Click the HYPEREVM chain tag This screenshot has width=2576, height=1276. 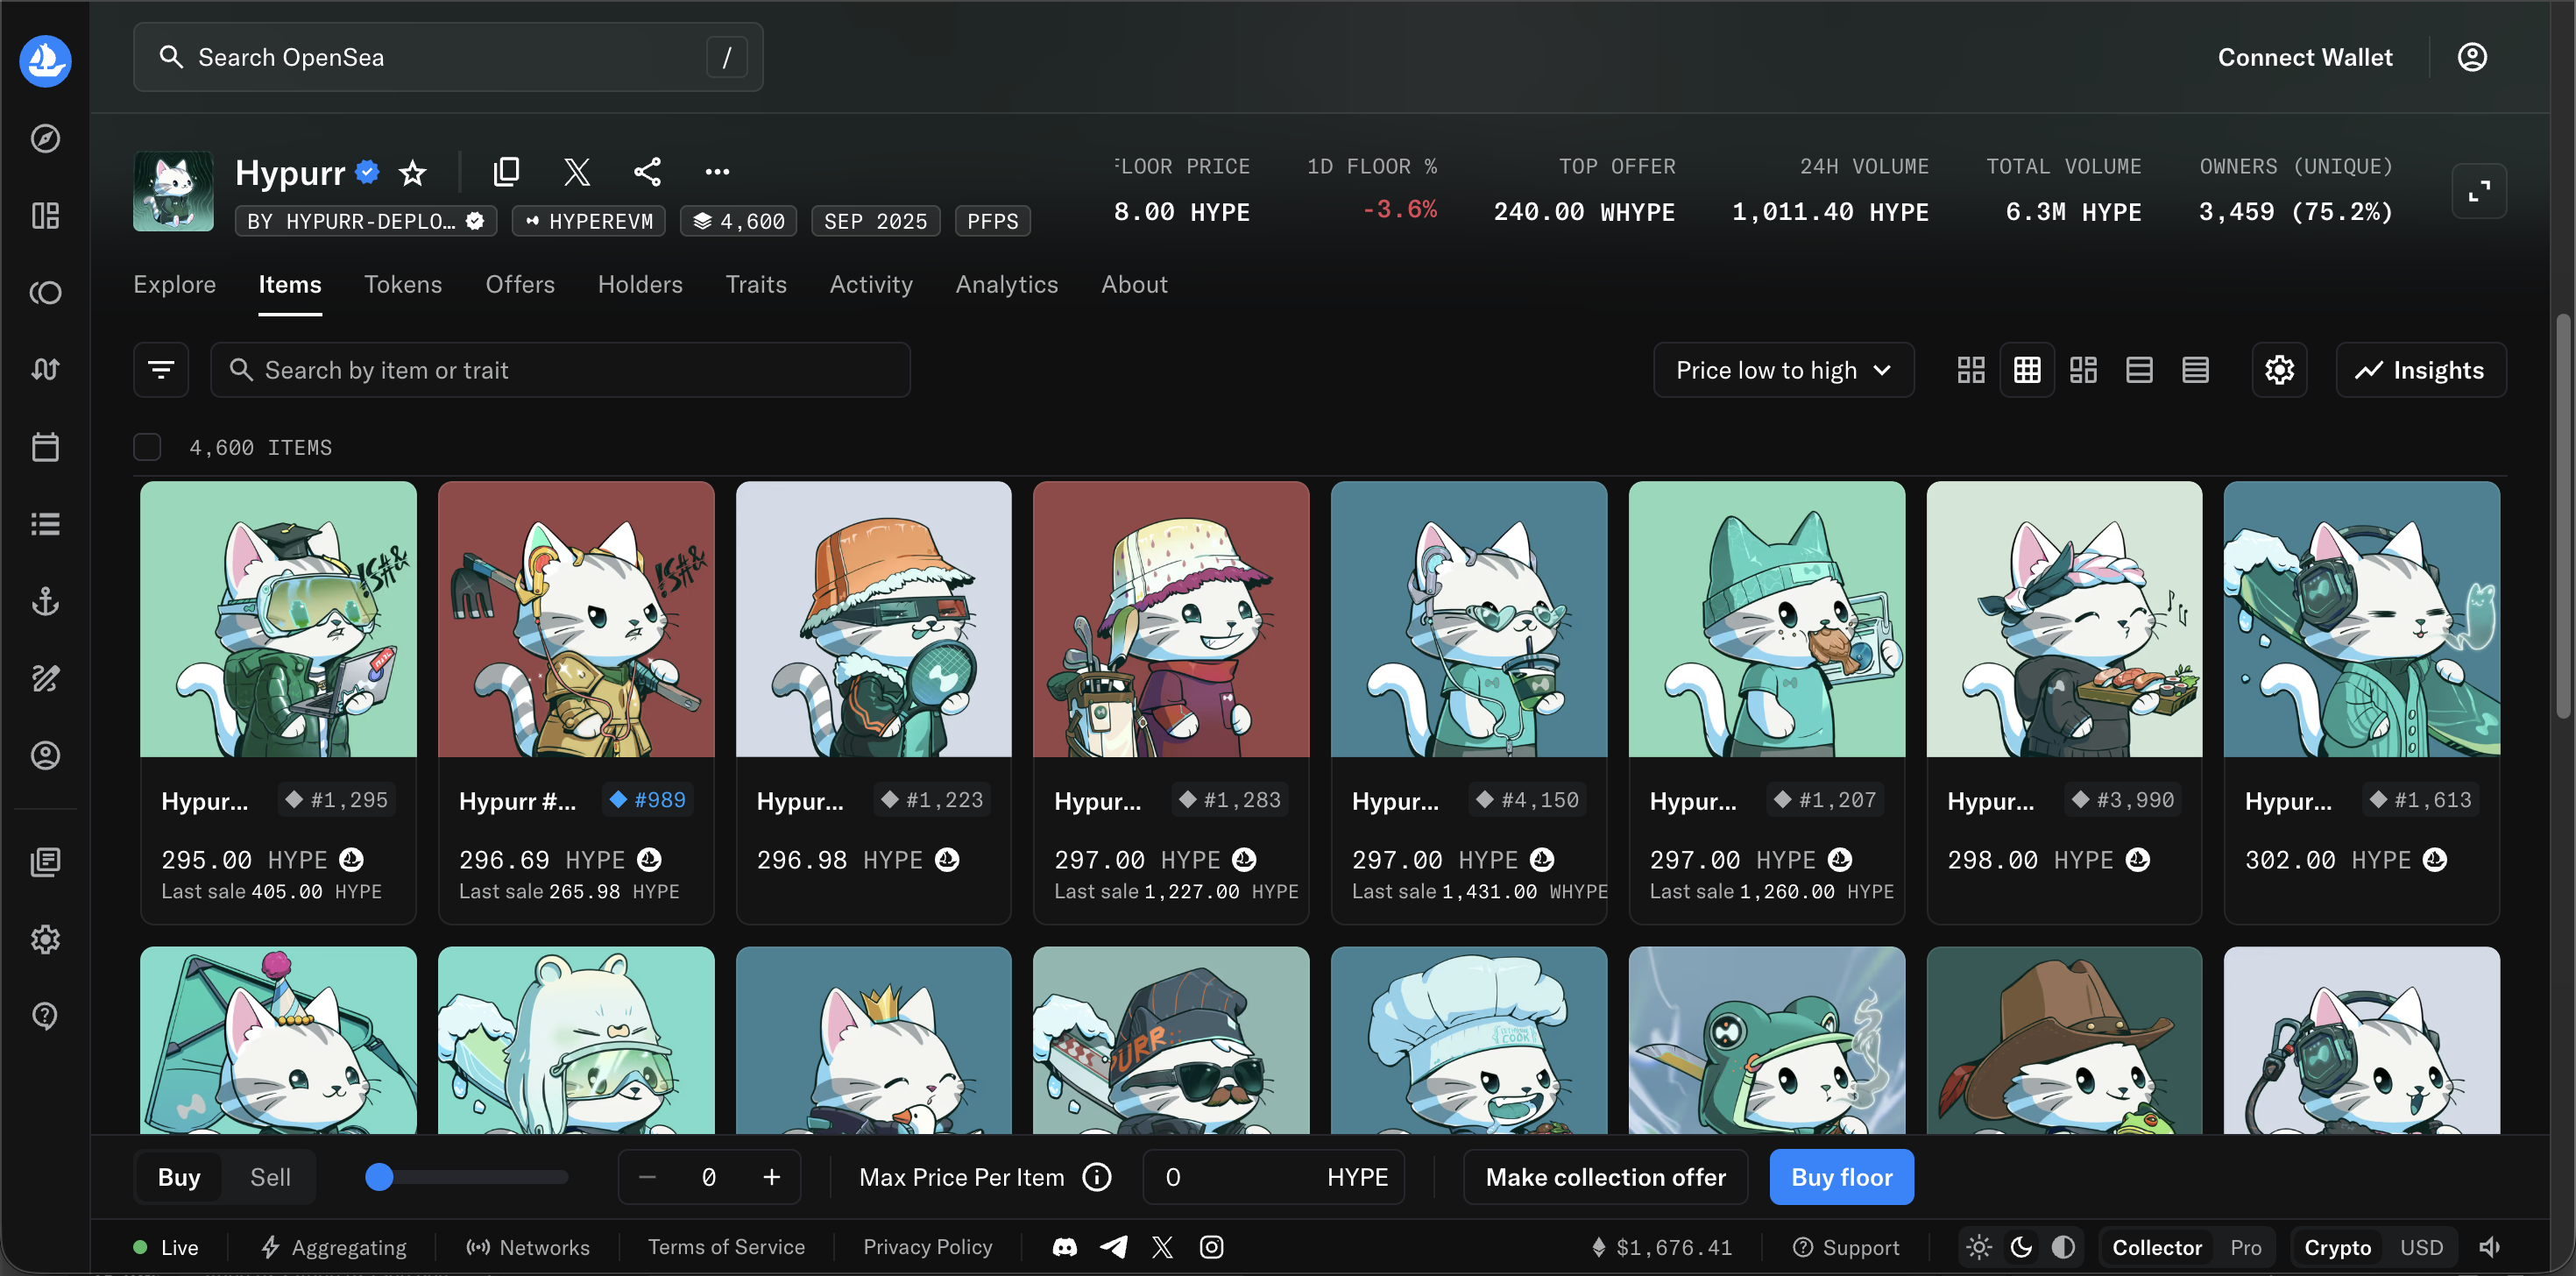tap(589, 221)
